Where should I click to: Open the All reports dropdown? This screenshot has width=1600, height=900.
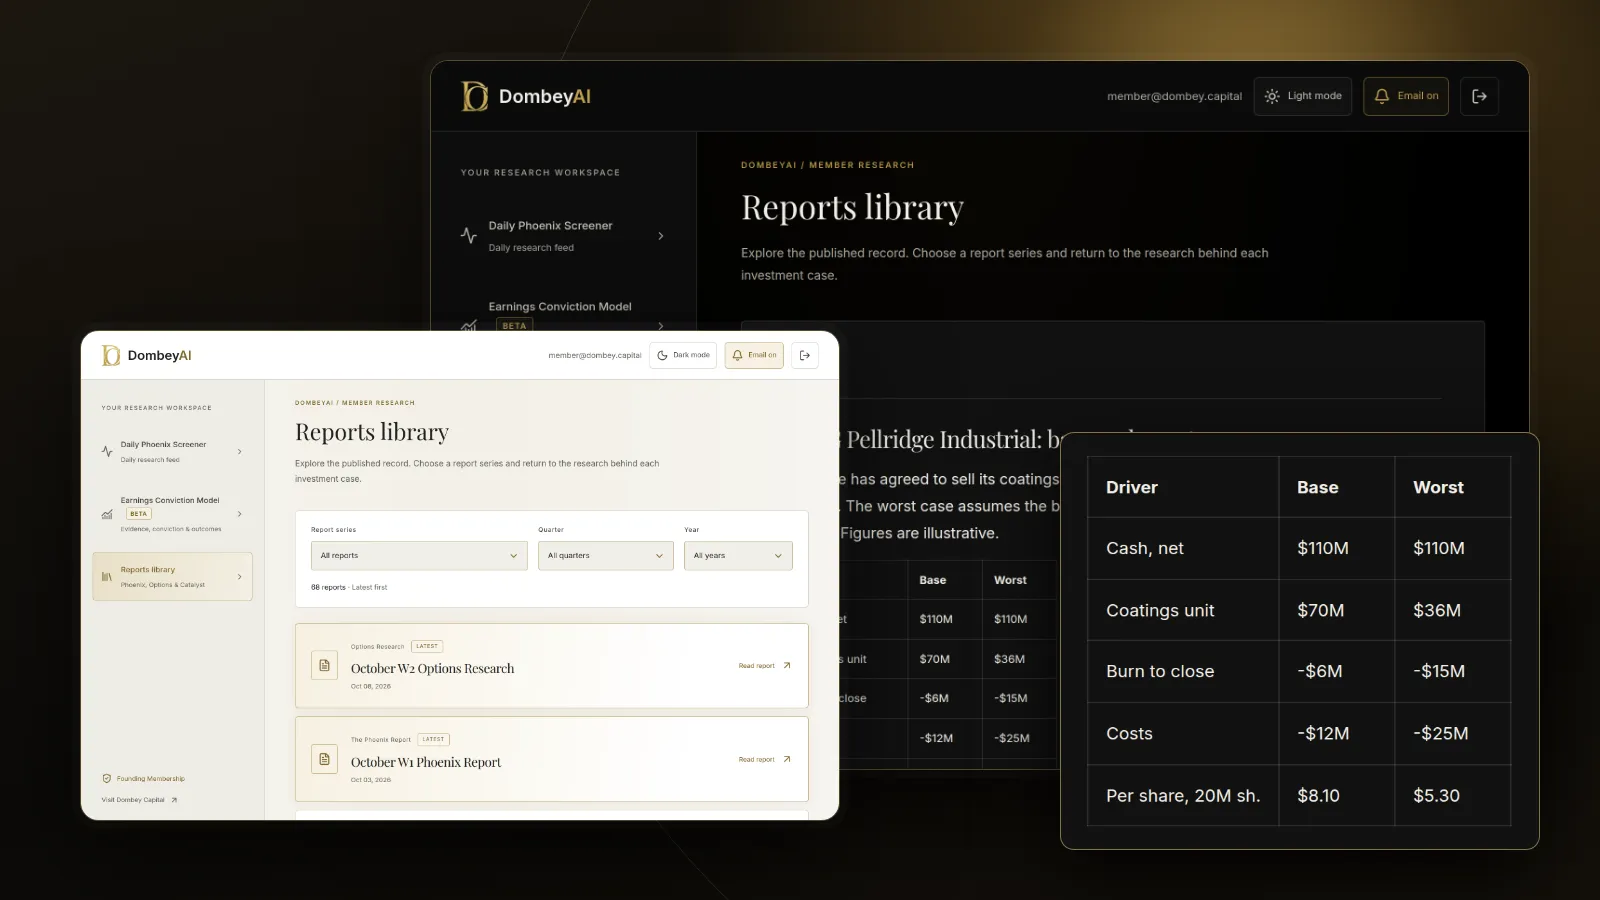(x=419, y=556)
